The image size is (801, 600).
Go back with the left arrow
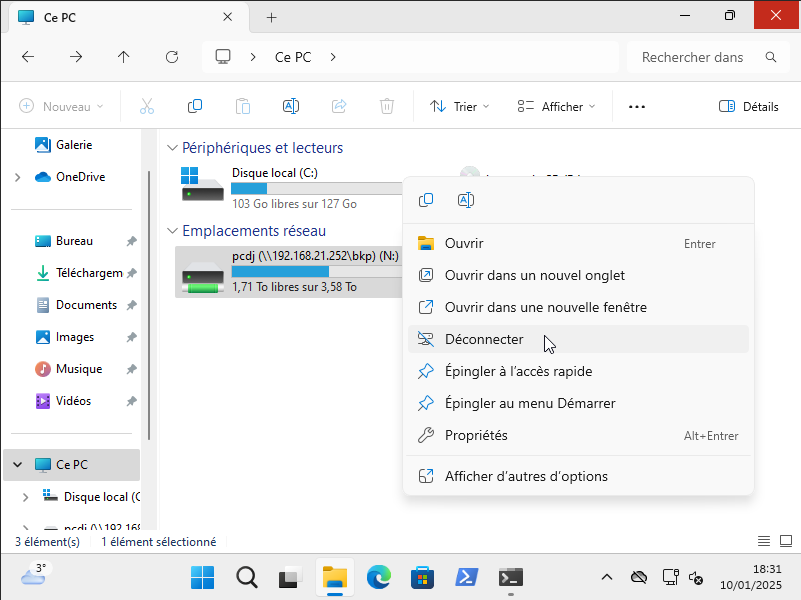[x=28, y=57]
